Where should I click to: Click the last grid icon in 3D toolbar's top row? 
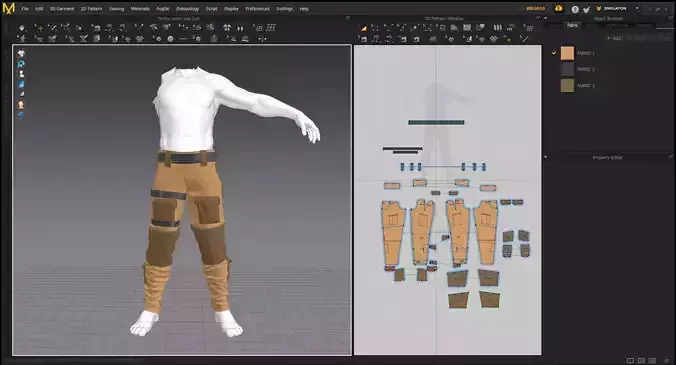(x=271, y=28)
